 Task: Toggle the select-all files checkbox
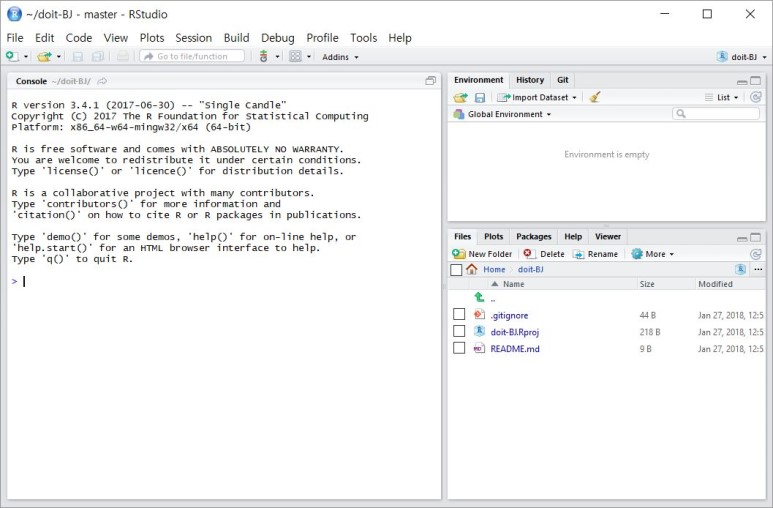point(456,270)
